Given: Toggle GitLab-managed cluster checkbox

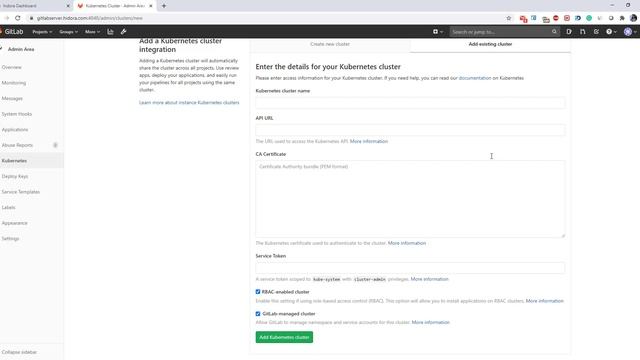Looking at the screenshot, I should pyautogui.click(x=258, y=313).
